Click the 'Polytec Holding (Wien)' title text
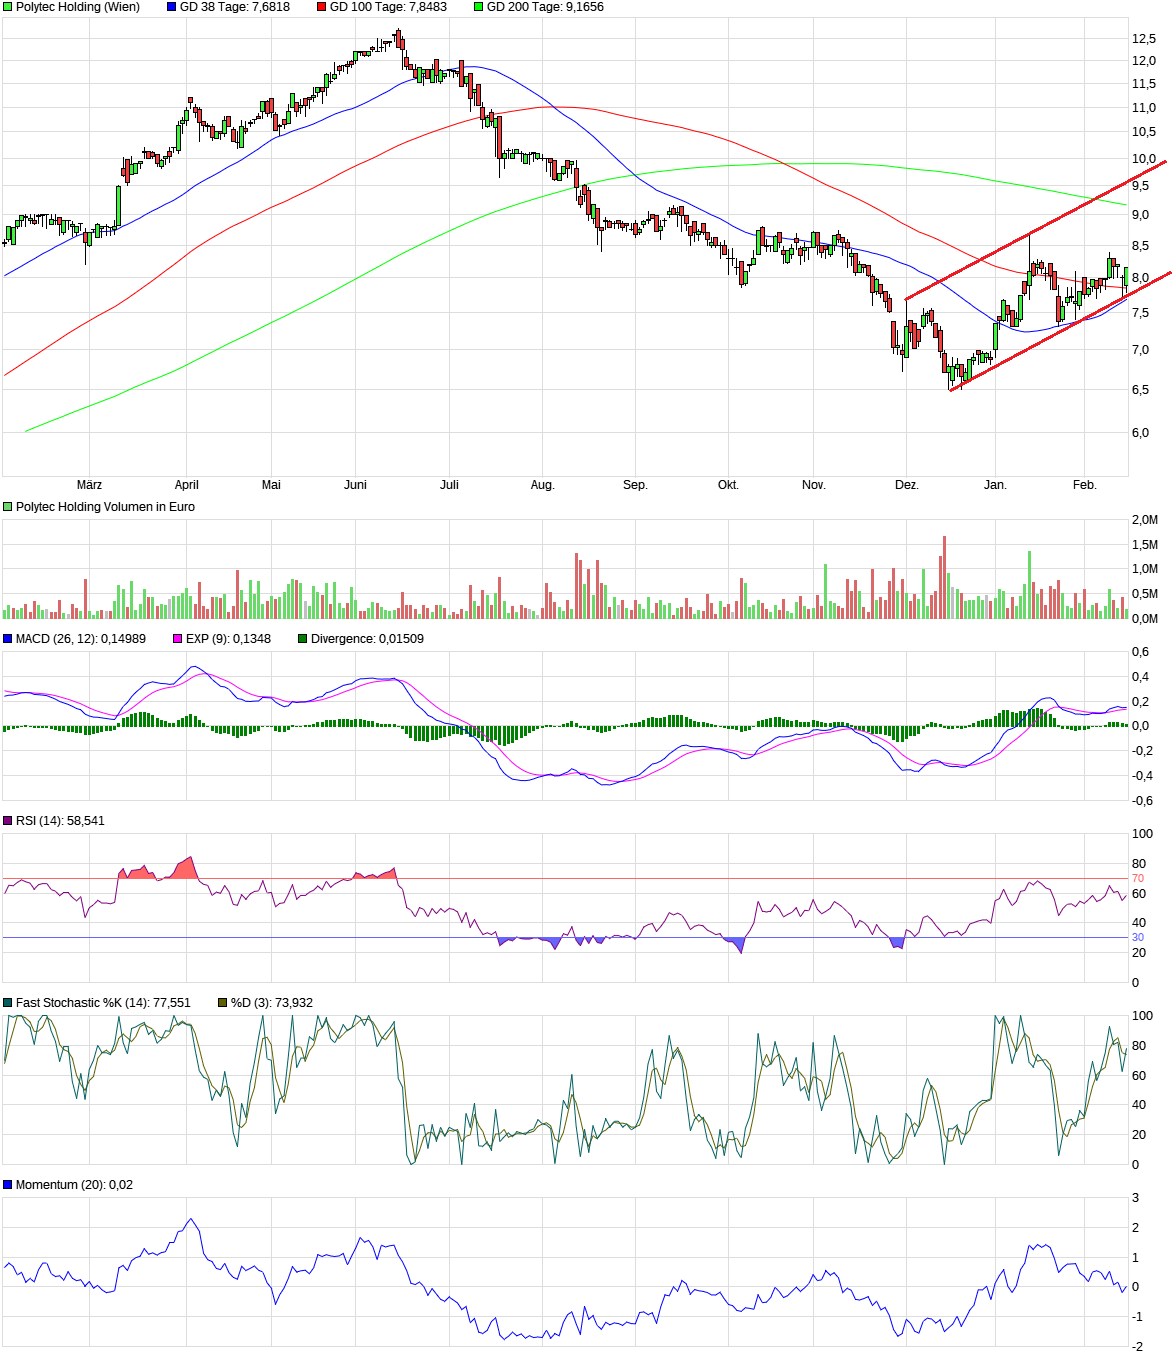The width and height of the screenshot is (1175, 1358). 78,7
